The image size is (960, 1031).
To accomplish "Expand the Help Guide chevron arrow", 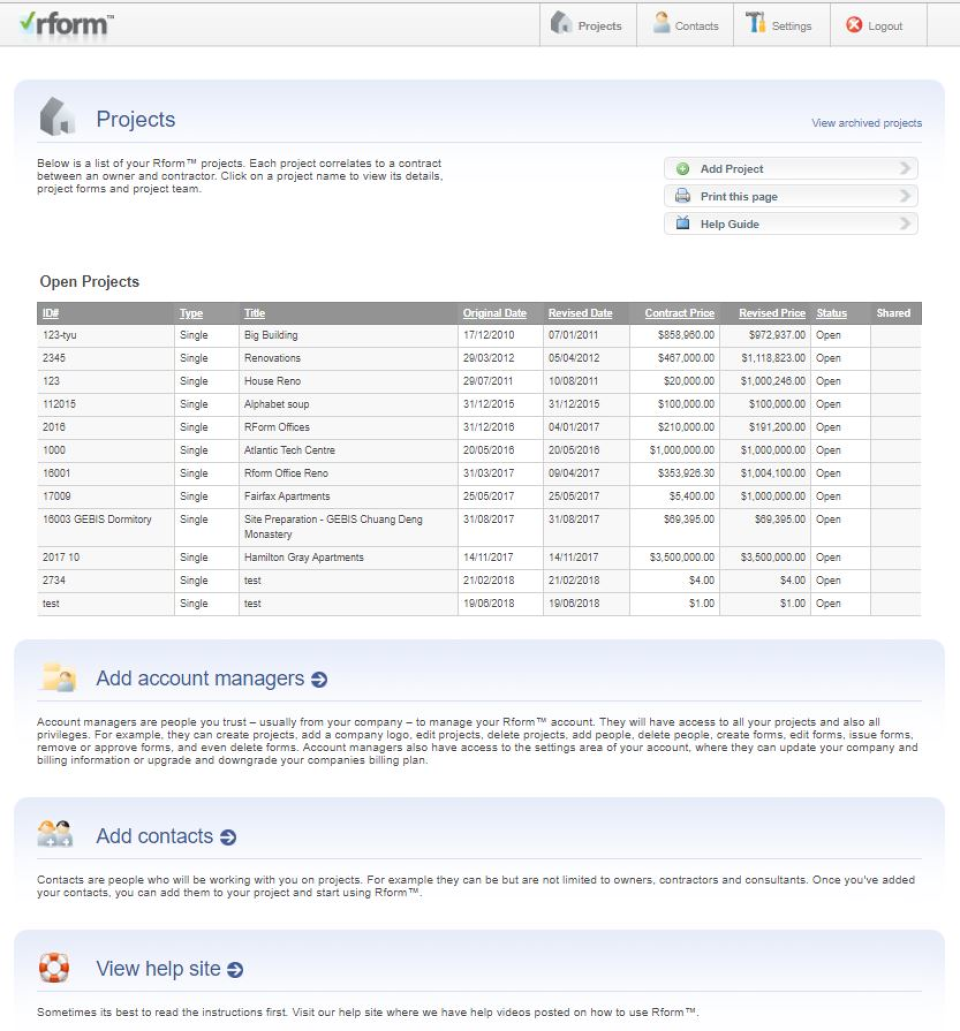I will [x=905, y=224].
